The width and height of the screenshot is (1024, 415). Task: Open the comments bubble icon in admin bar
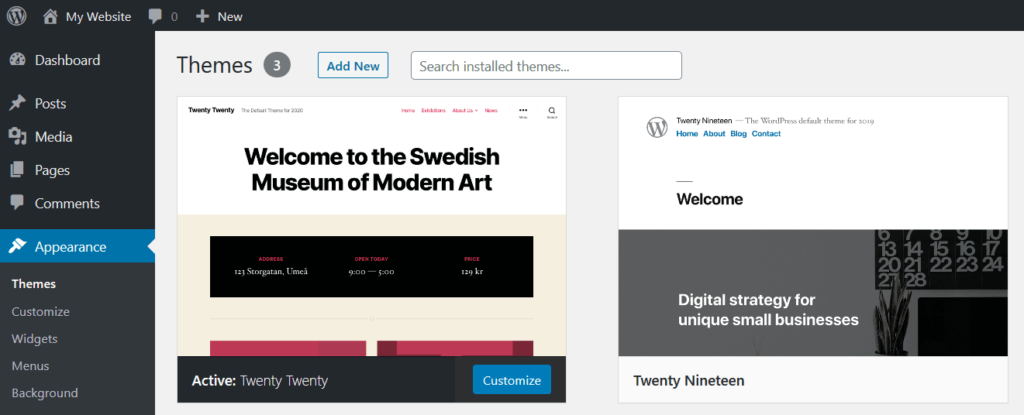[x=155, y=16]
